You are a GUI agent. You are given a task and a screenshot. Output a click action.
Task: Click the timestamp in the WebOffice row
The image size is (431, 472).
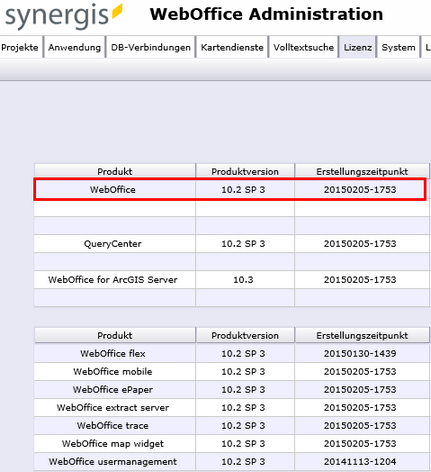[360, 190]
